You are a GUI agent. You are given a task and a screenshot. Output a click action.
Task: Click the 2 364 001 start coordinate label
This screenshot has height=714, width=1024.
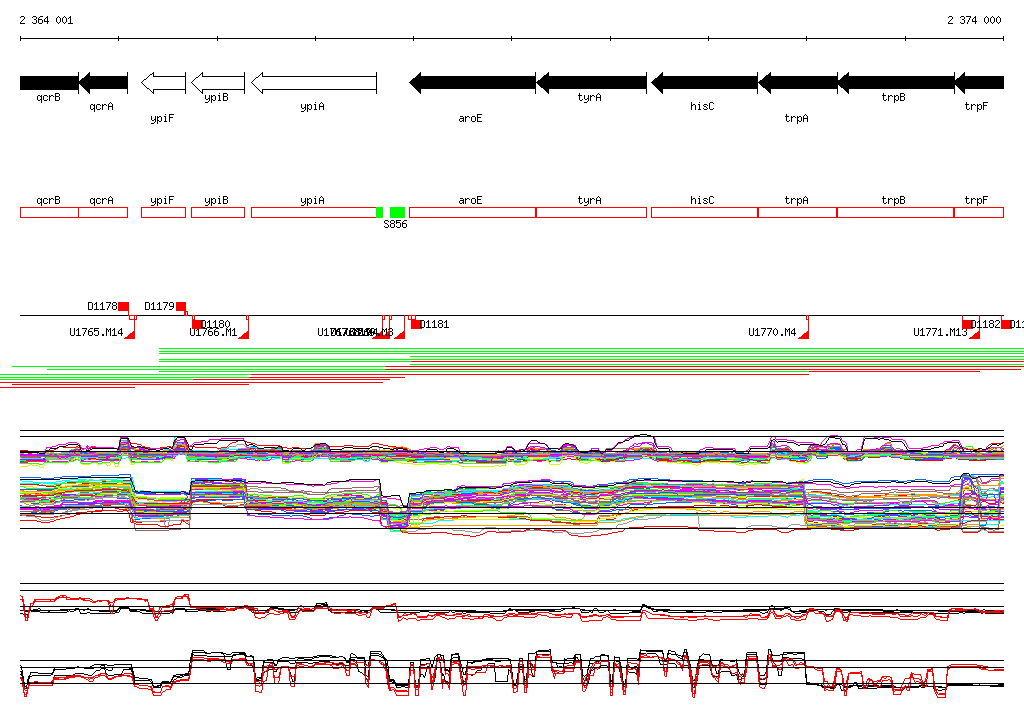click(x=46, y=20)
